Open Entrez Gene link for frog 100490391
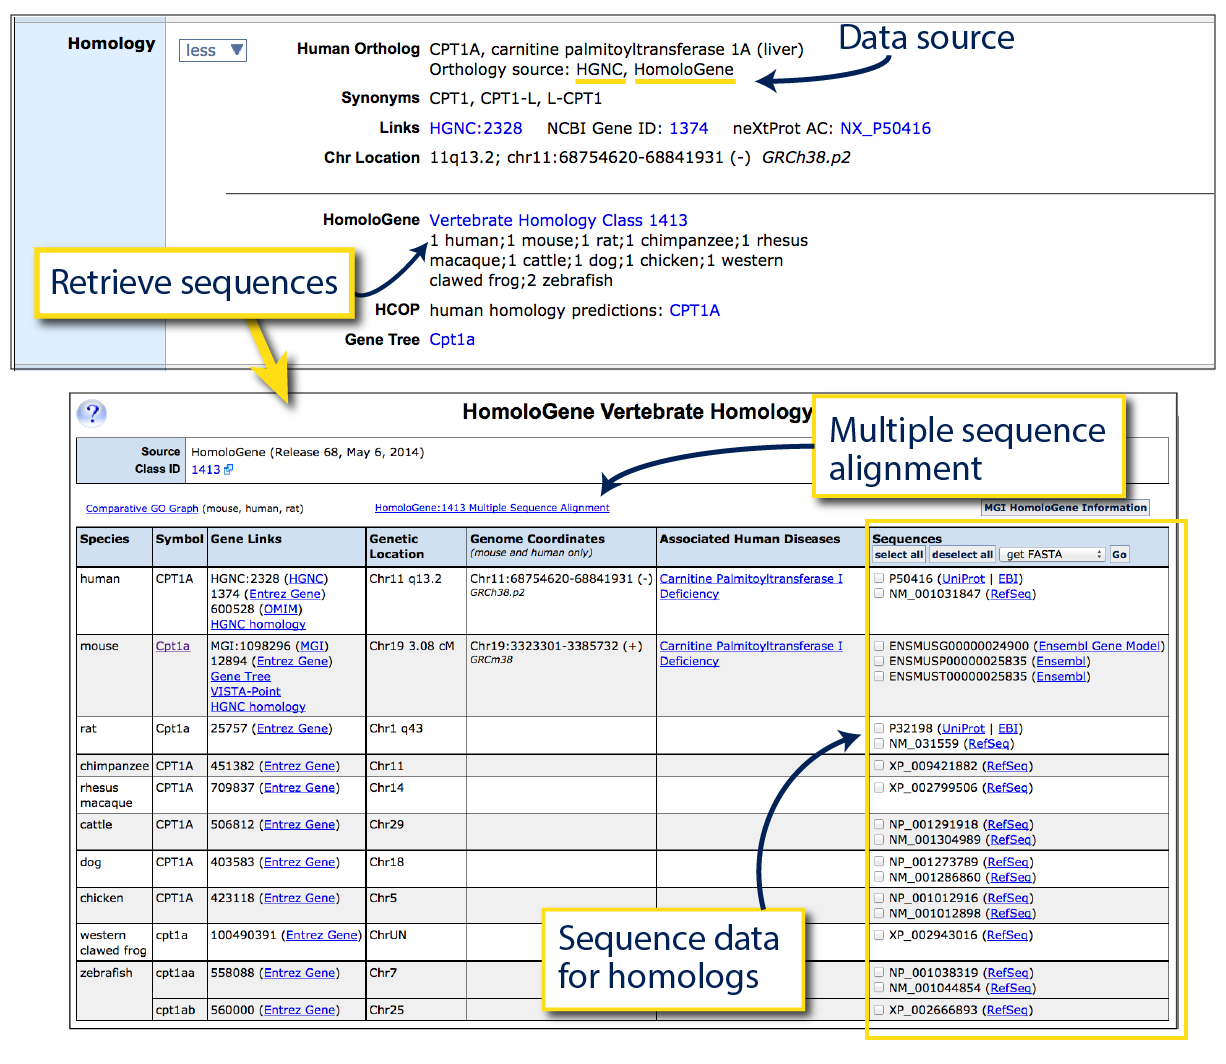Image resolution: width=1226 pixels, height=1064 pixels. point(322,935)
